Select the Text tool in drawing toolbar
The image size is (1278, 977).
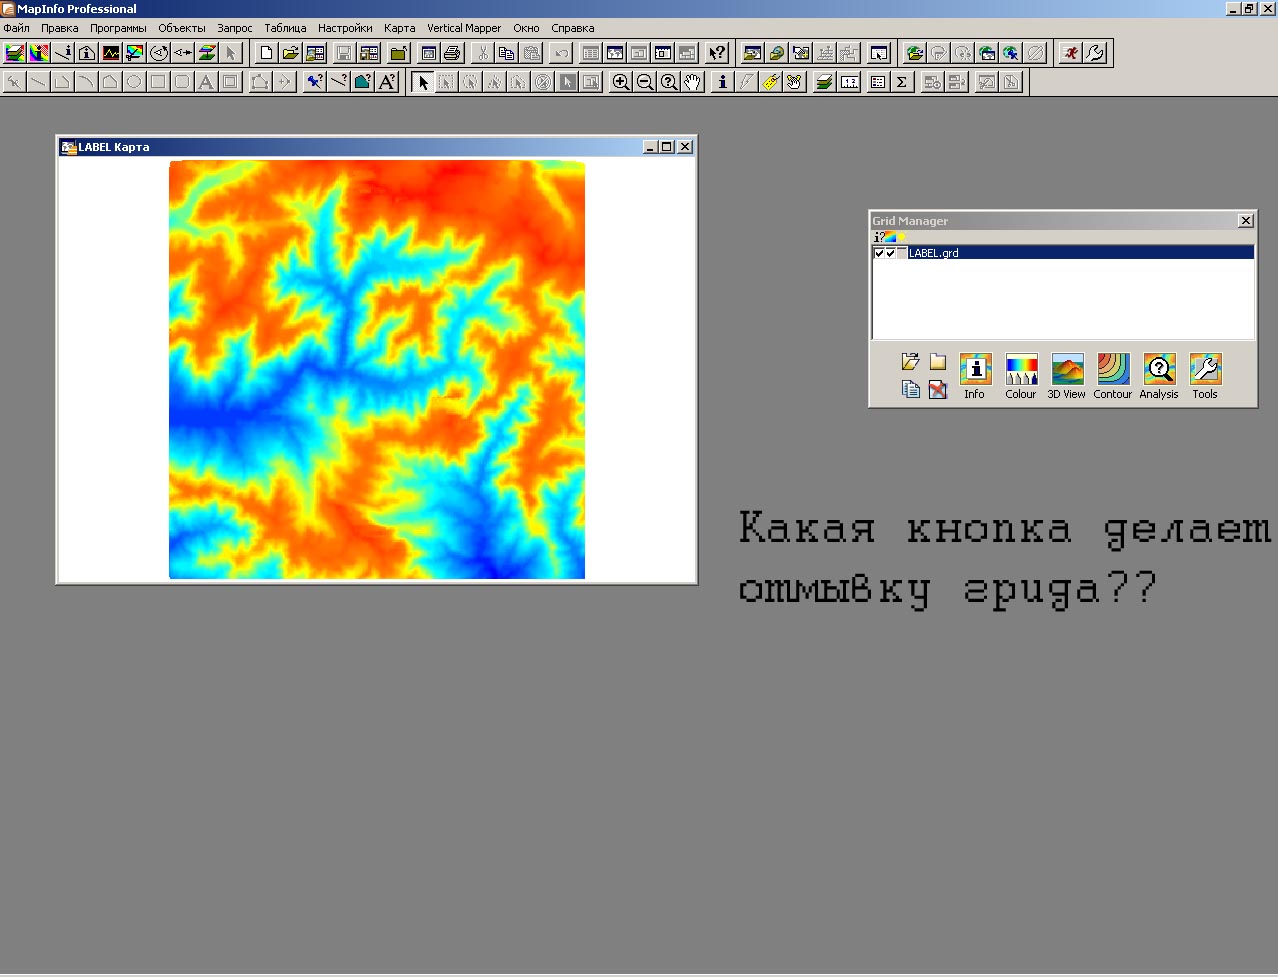tap(206, 82)
